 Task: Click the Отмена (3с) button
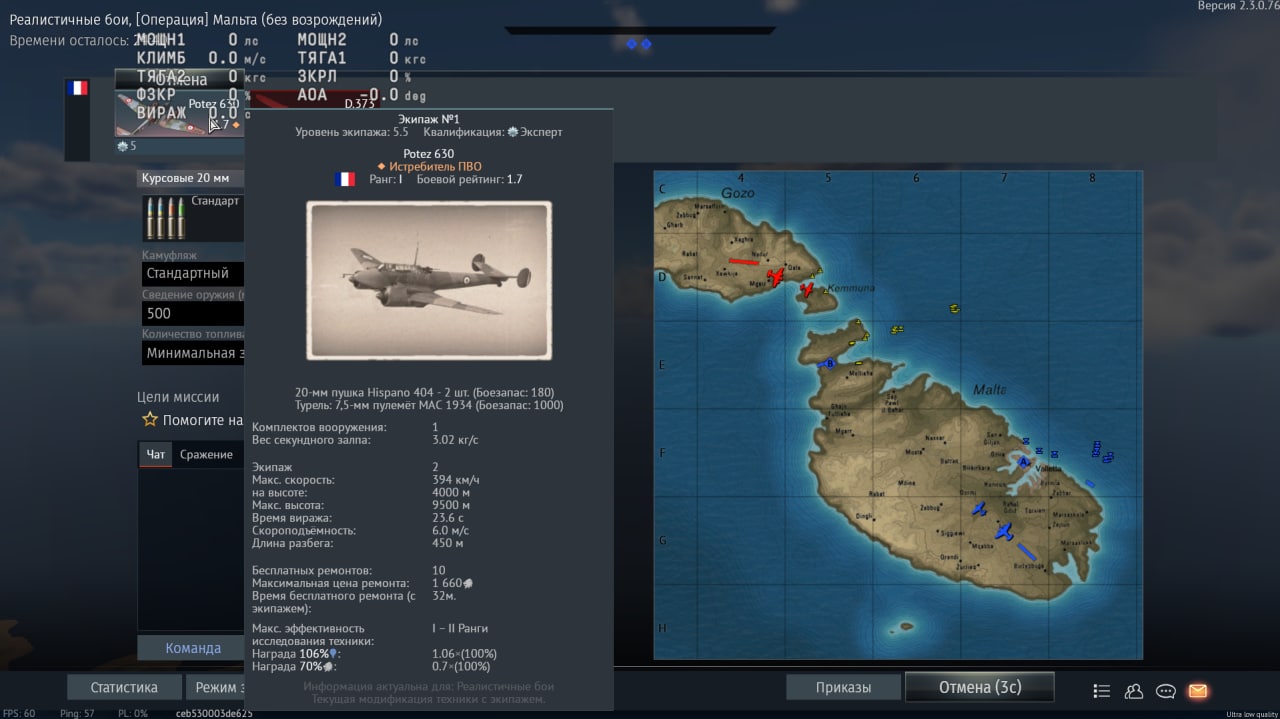(x=979, y=687)
